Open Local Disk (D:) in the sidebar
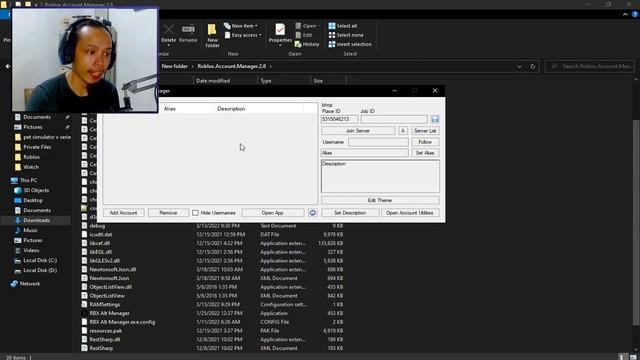This screenshot has width=640, height=360. 36,270
